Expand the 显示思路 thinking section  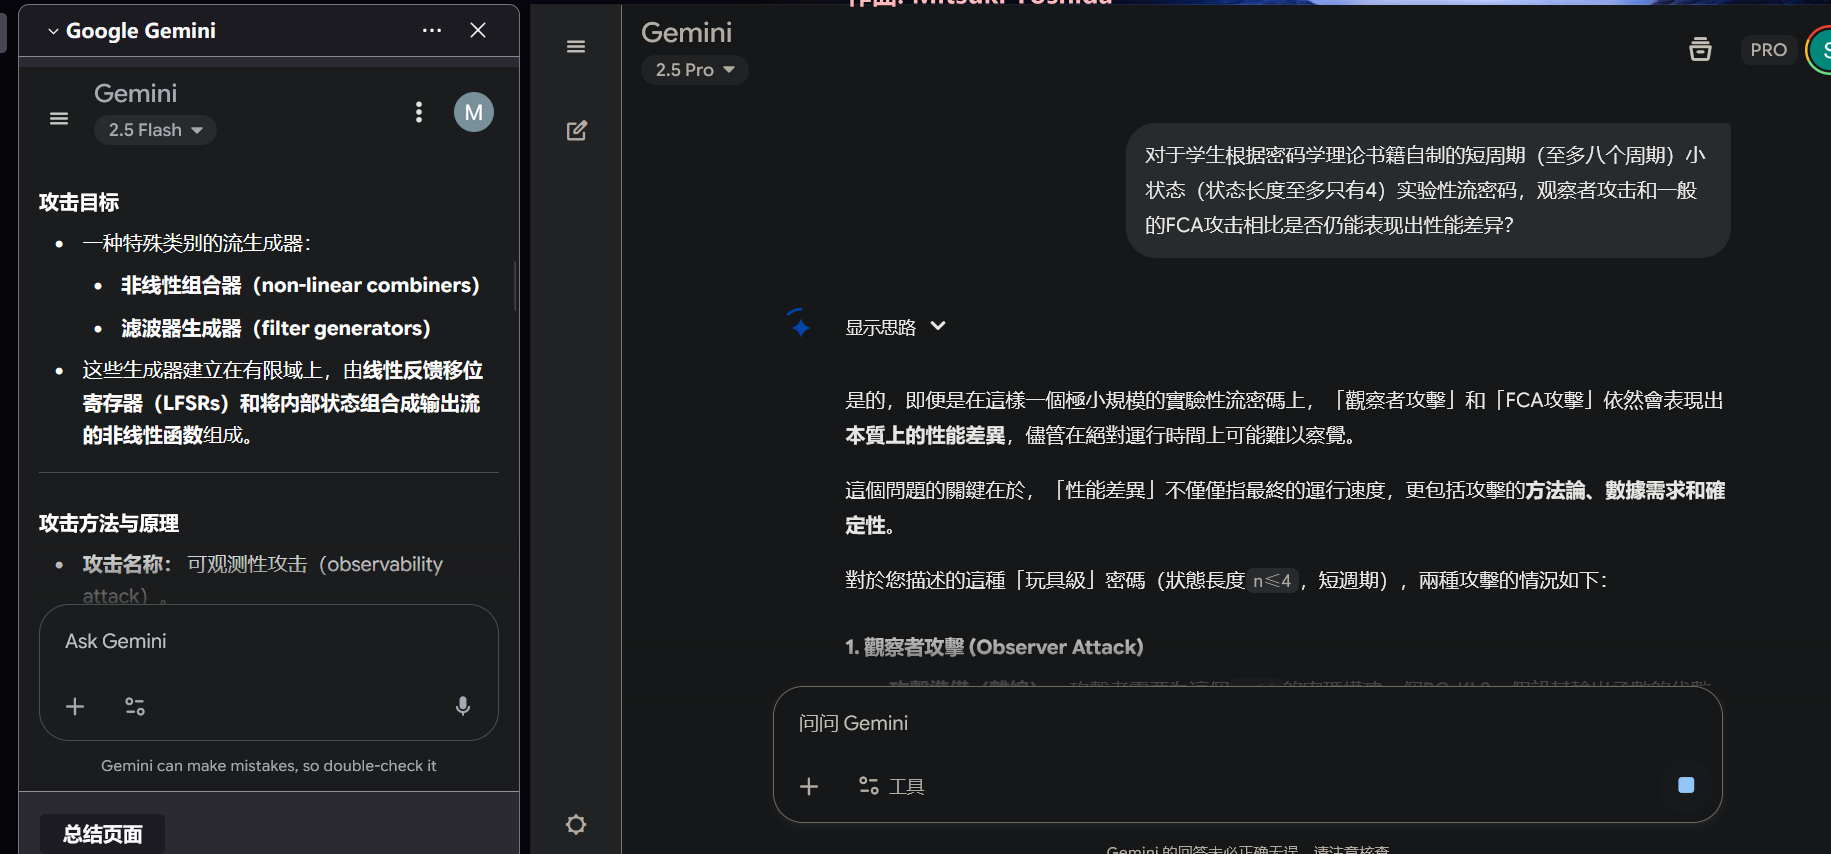click(x=895, y=327)
